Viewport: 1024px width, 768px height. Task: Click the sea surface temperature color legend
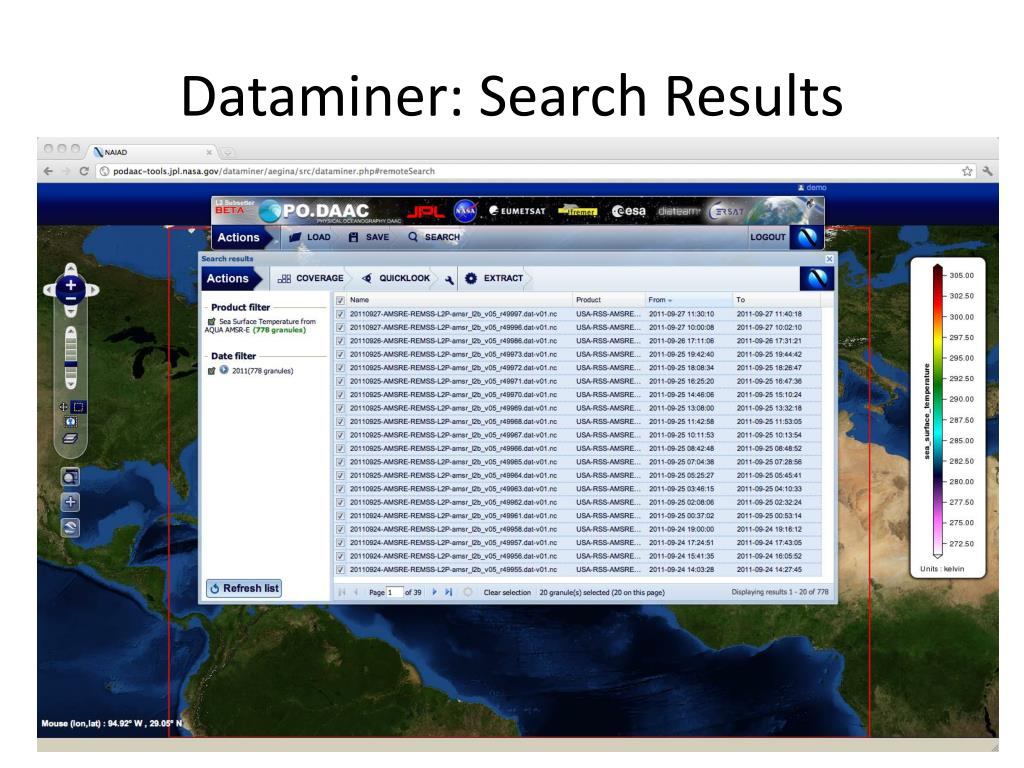tap(948, 418)
